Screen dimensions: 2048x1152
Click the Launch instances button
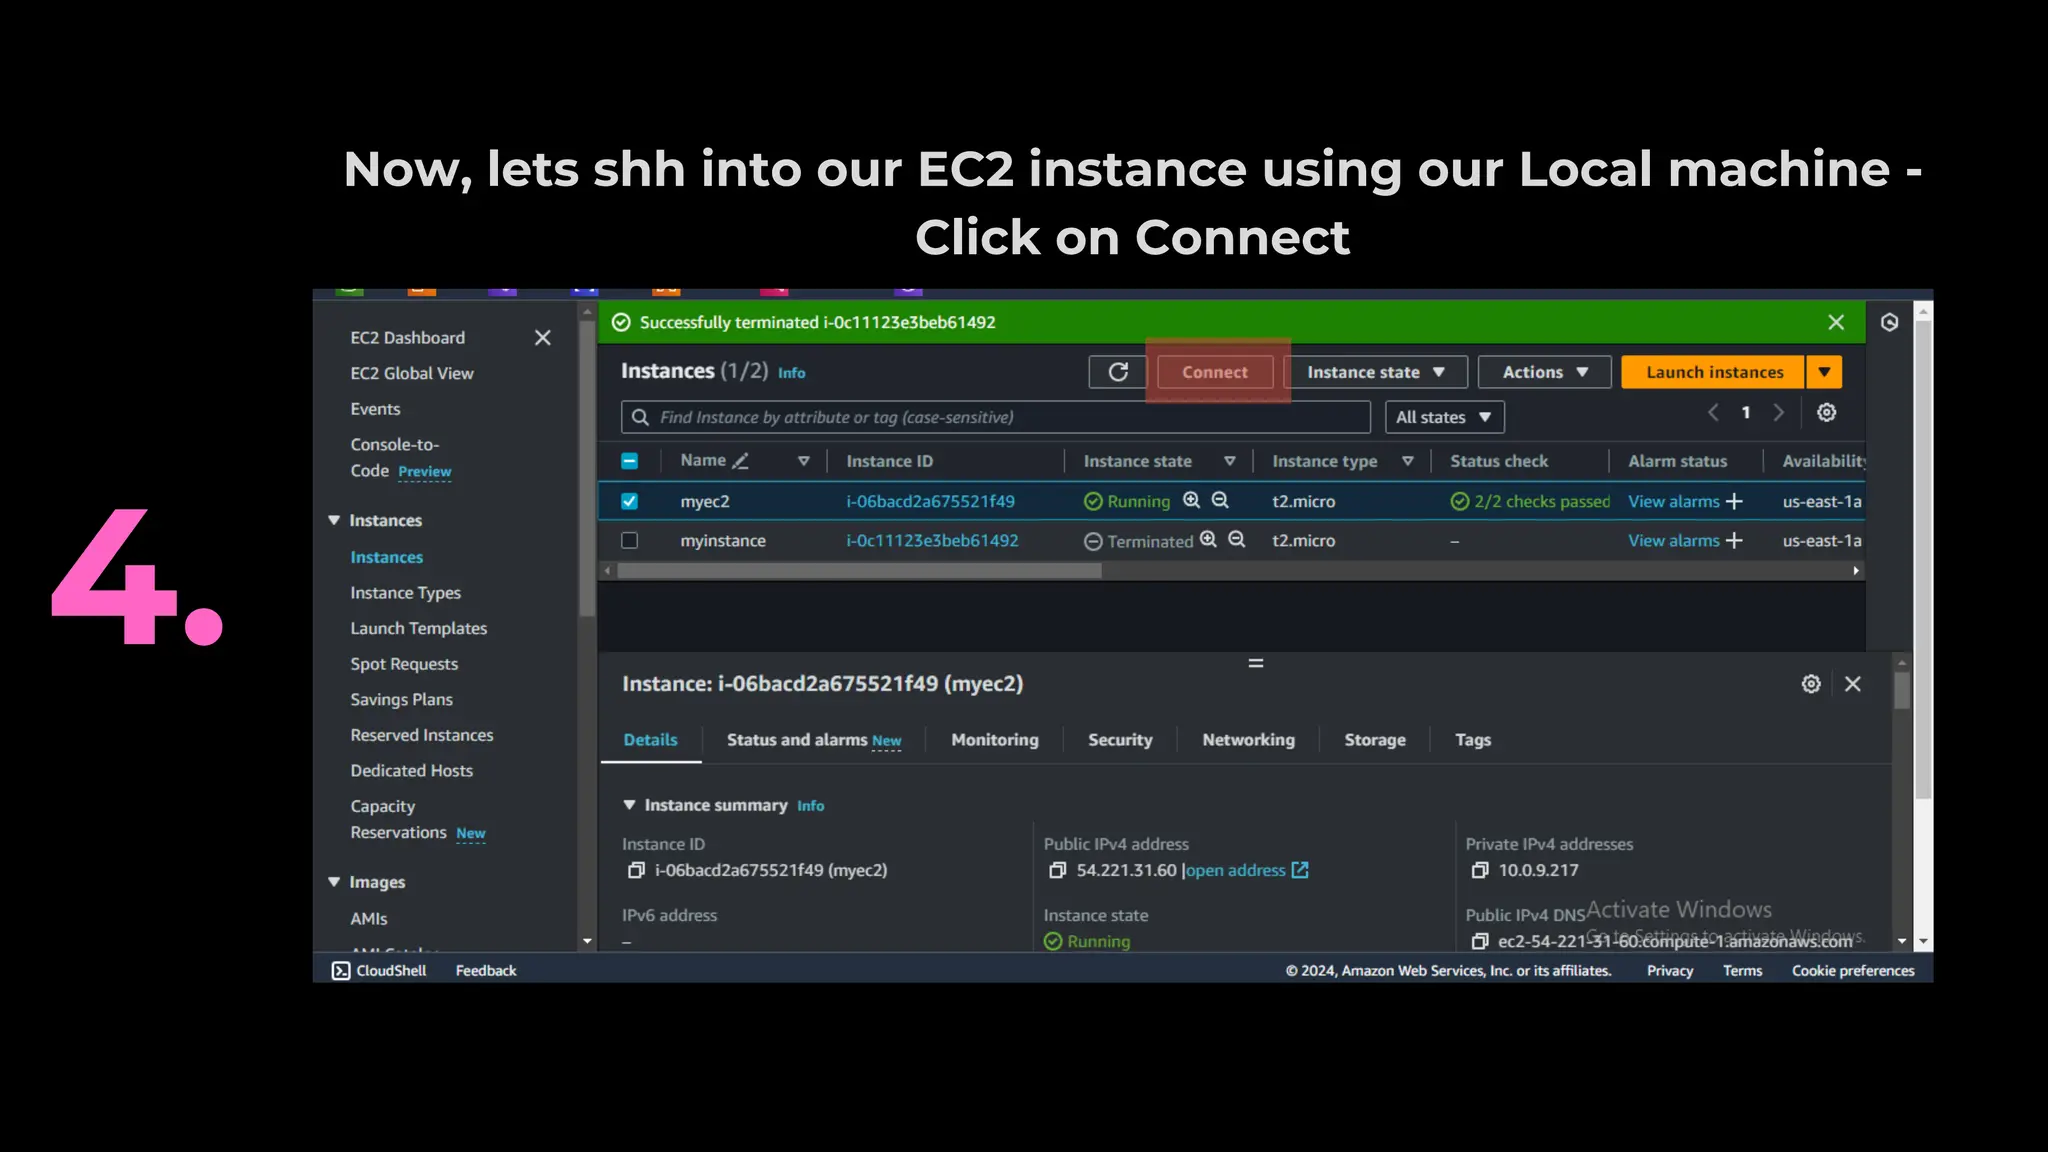pos(1713,372)
